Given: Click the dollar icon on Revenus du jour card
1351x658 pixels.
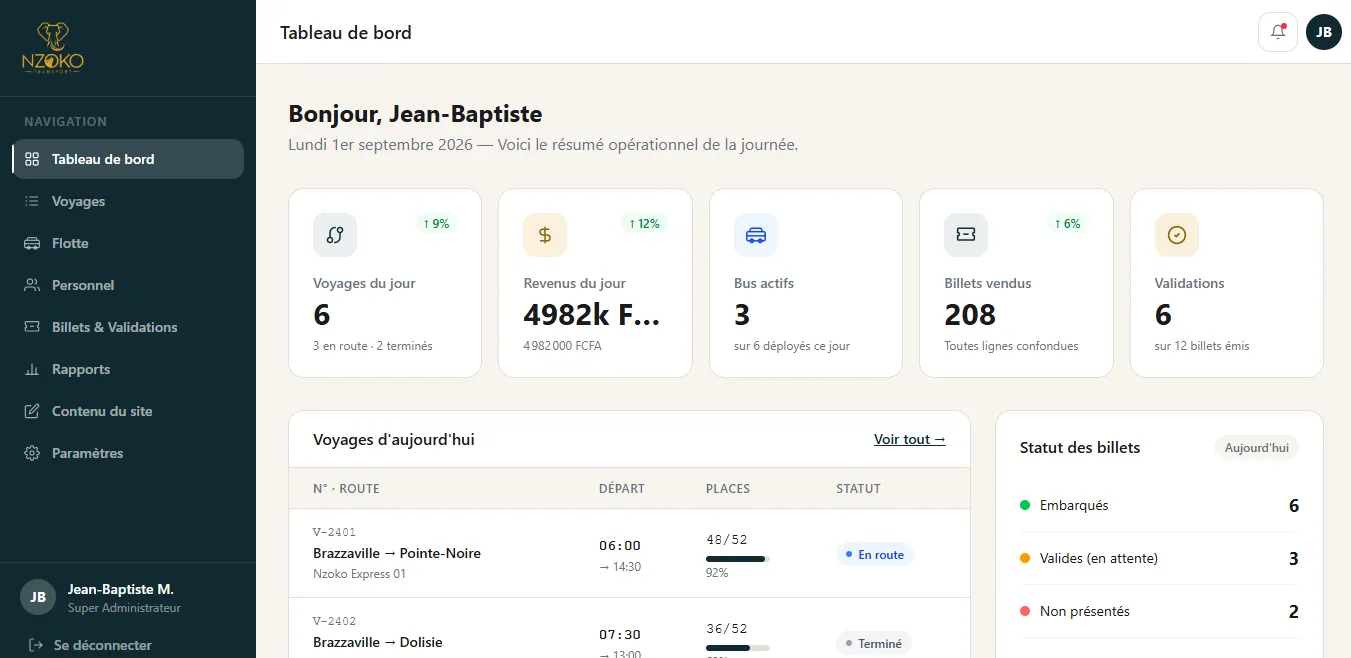Looking at the screenshot, I should click(545, 235).
